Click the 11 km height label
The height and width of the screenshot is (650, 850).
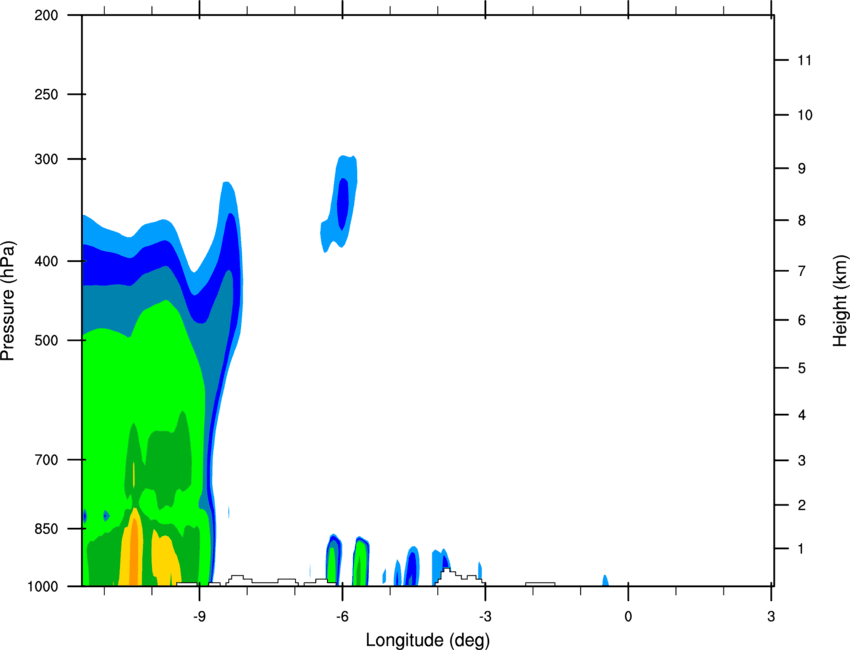point(804,60)
